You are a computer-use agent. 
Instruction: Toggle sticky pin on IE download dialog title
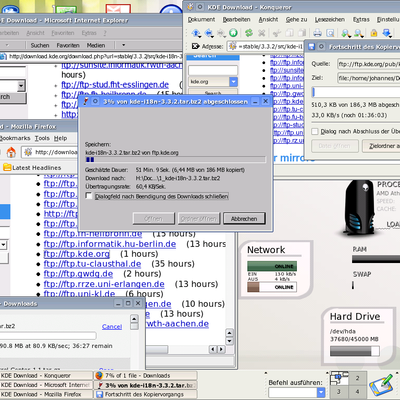pyautogui.click(x=95, y=101)
